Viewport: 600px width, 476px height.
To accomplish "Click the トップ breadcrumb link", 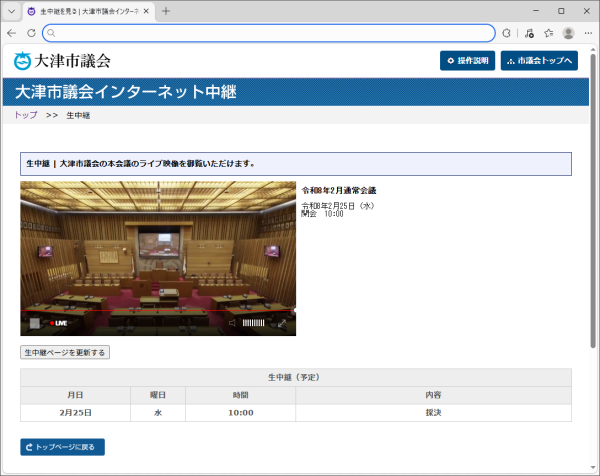I will click(26, 115).
